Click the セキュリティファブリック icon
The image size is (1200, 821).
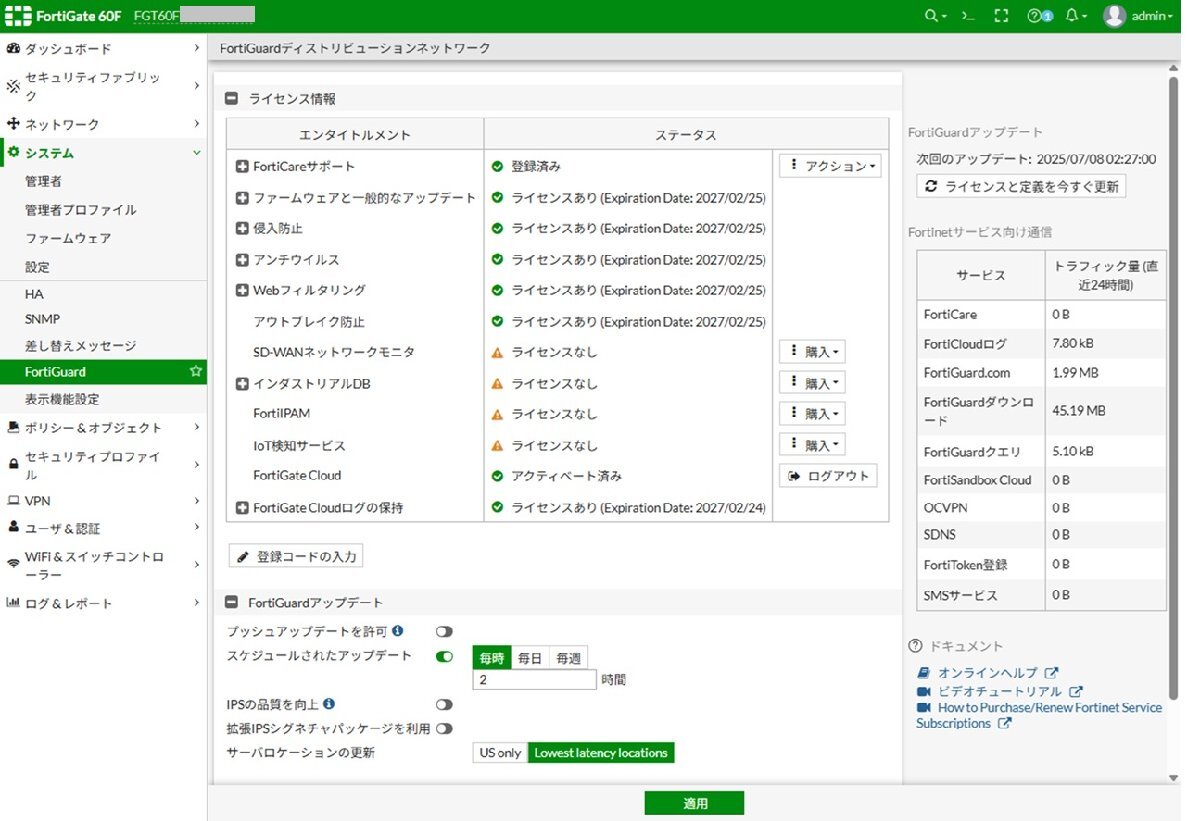[x=13, y=86]
